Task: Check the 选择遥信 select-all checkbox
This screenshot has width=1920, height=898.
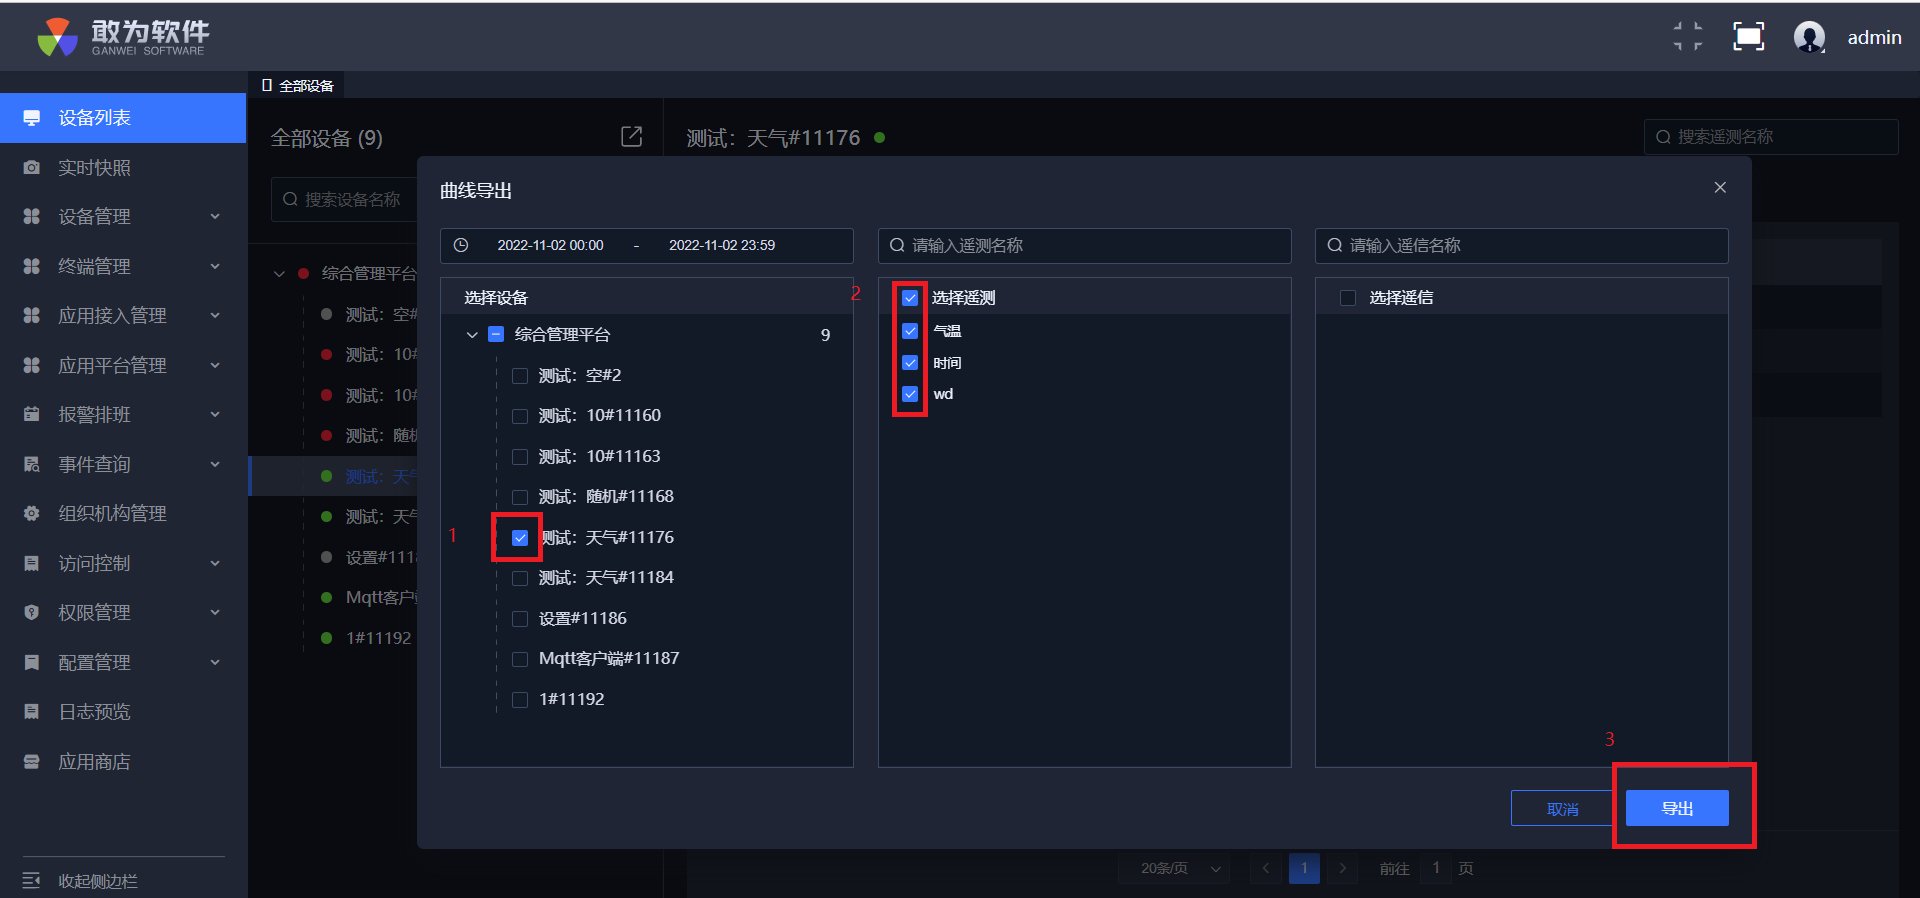Action: click(1348, 298)
